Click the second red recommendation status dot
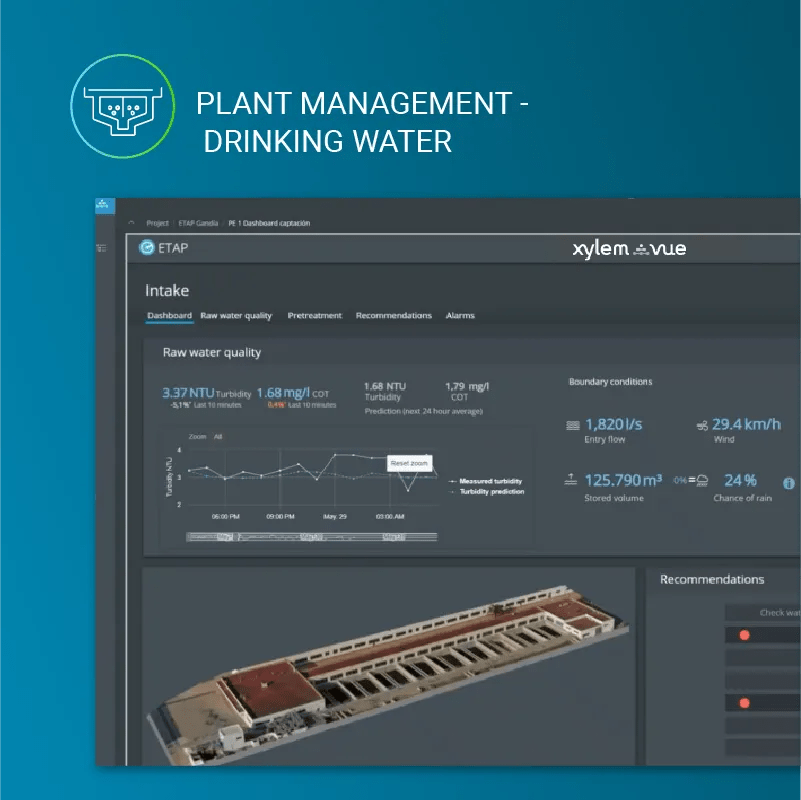The image size is (801, 800). click(744, 703)
